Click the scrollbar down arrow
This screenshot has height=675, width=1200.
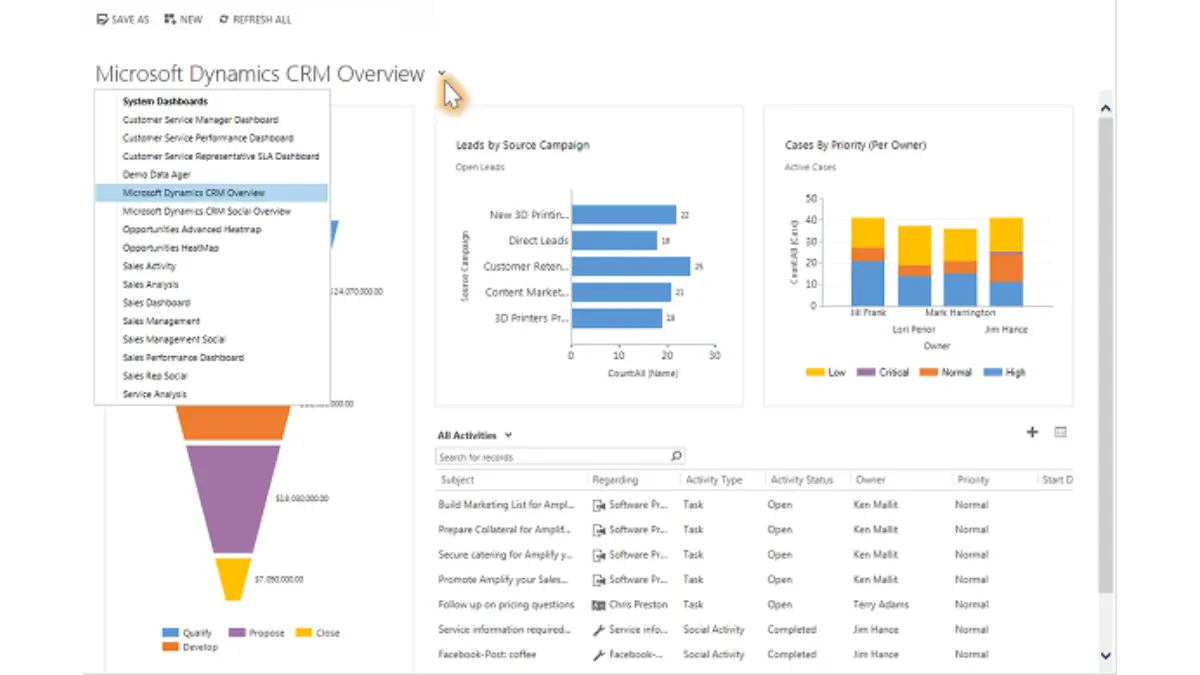pos(1105,655)
